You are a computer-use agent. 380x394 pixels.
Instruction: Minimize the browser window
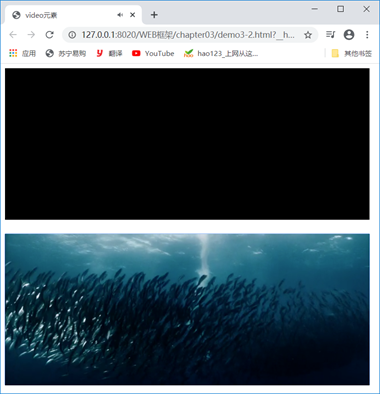click(314, 9)
